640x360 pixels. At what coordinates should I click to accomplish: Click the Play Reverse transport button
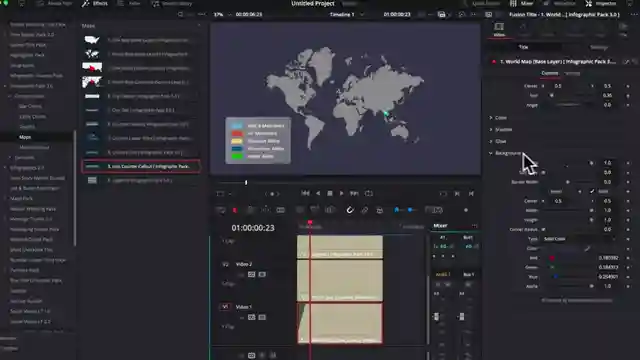pos(318,193)
